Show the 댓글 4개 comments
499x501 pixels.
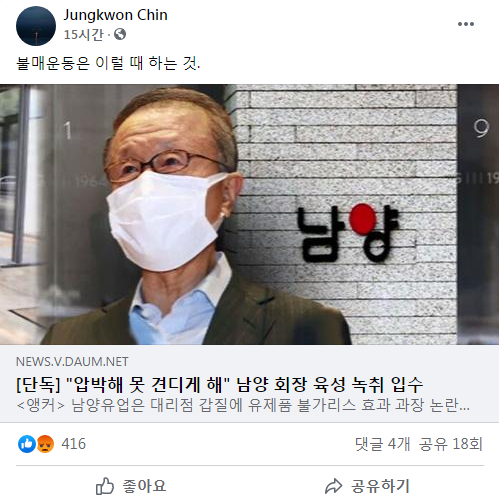click(x=382, y=444)
